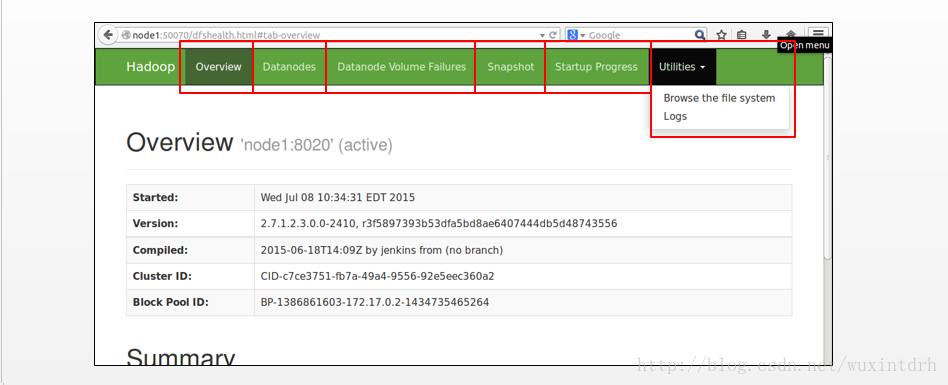The height and width of the screenshot is (385, 948).
Task: Open the hamburger menu button
Action: 818,34
